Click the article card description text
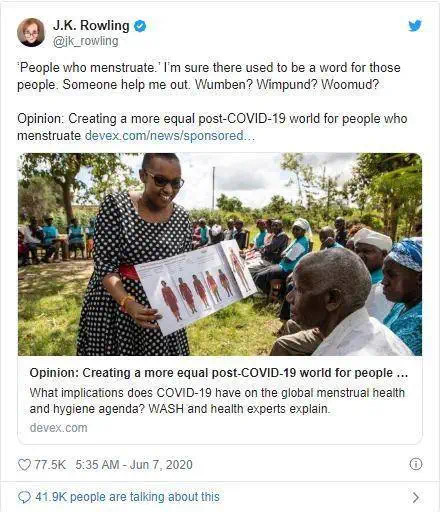 tap(217, 401)
